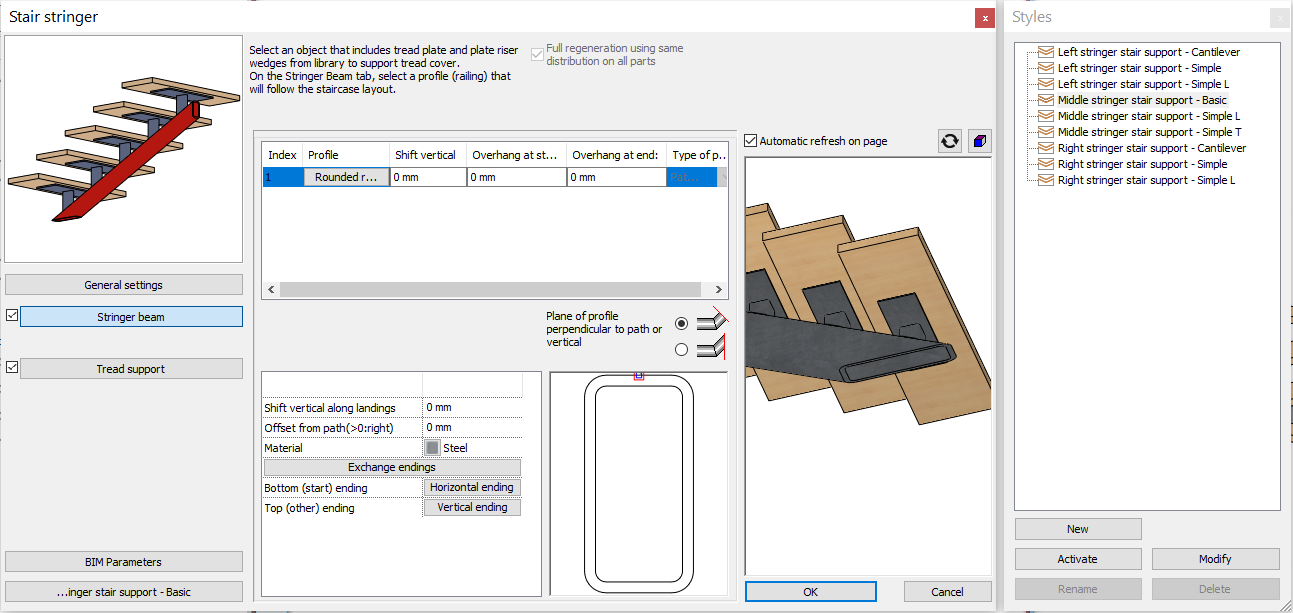Click the Steel material color swatch
Image resolution: width=1293 pixels, height=613 pixels.
[432, 448]
